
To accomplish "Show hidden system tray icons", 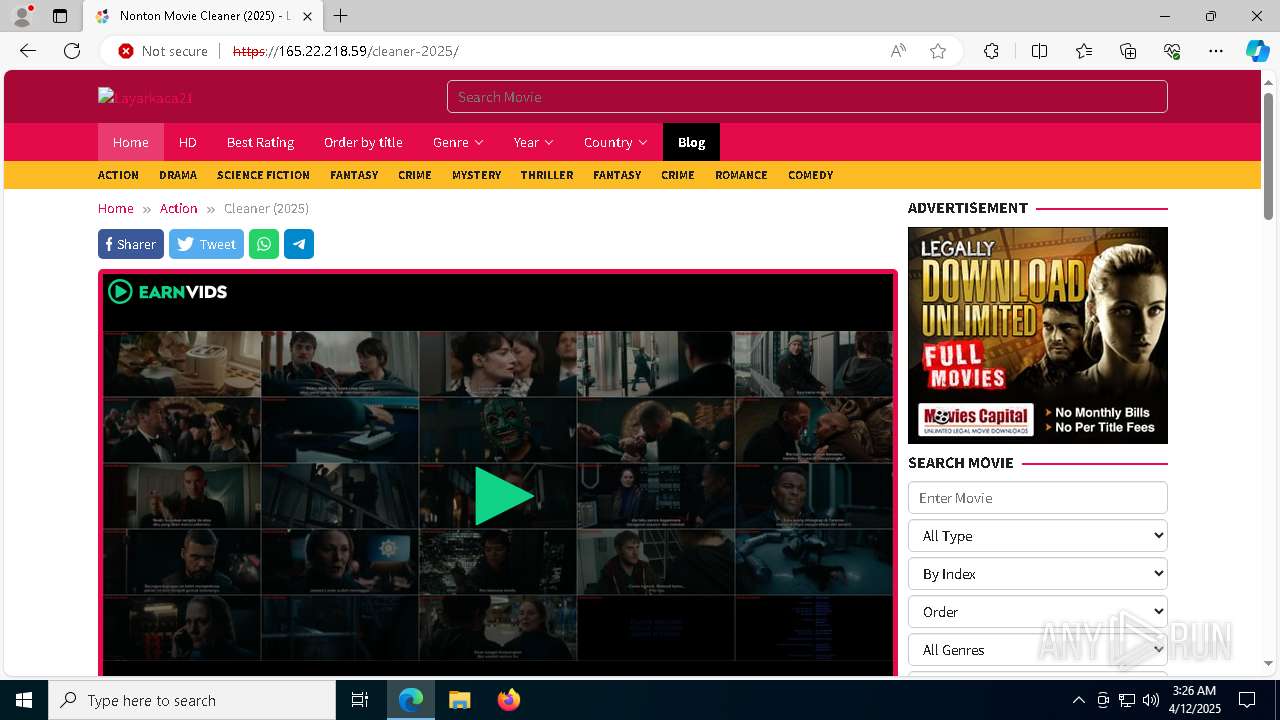I will (1078, 700).
